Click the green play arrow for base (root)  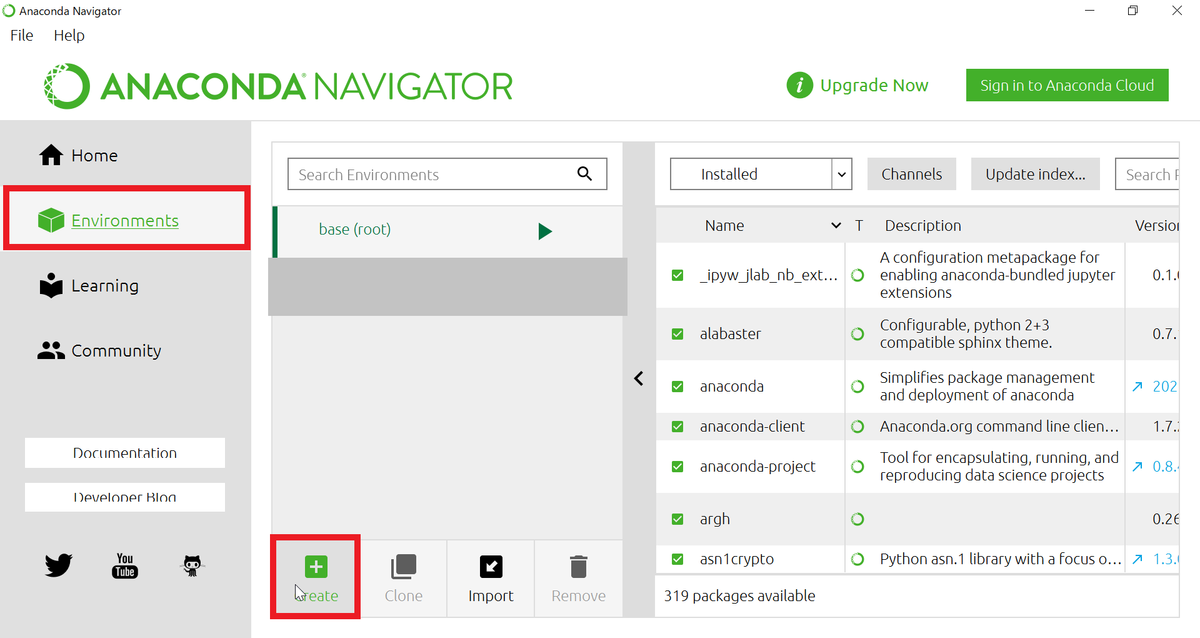tap(544, 231)
